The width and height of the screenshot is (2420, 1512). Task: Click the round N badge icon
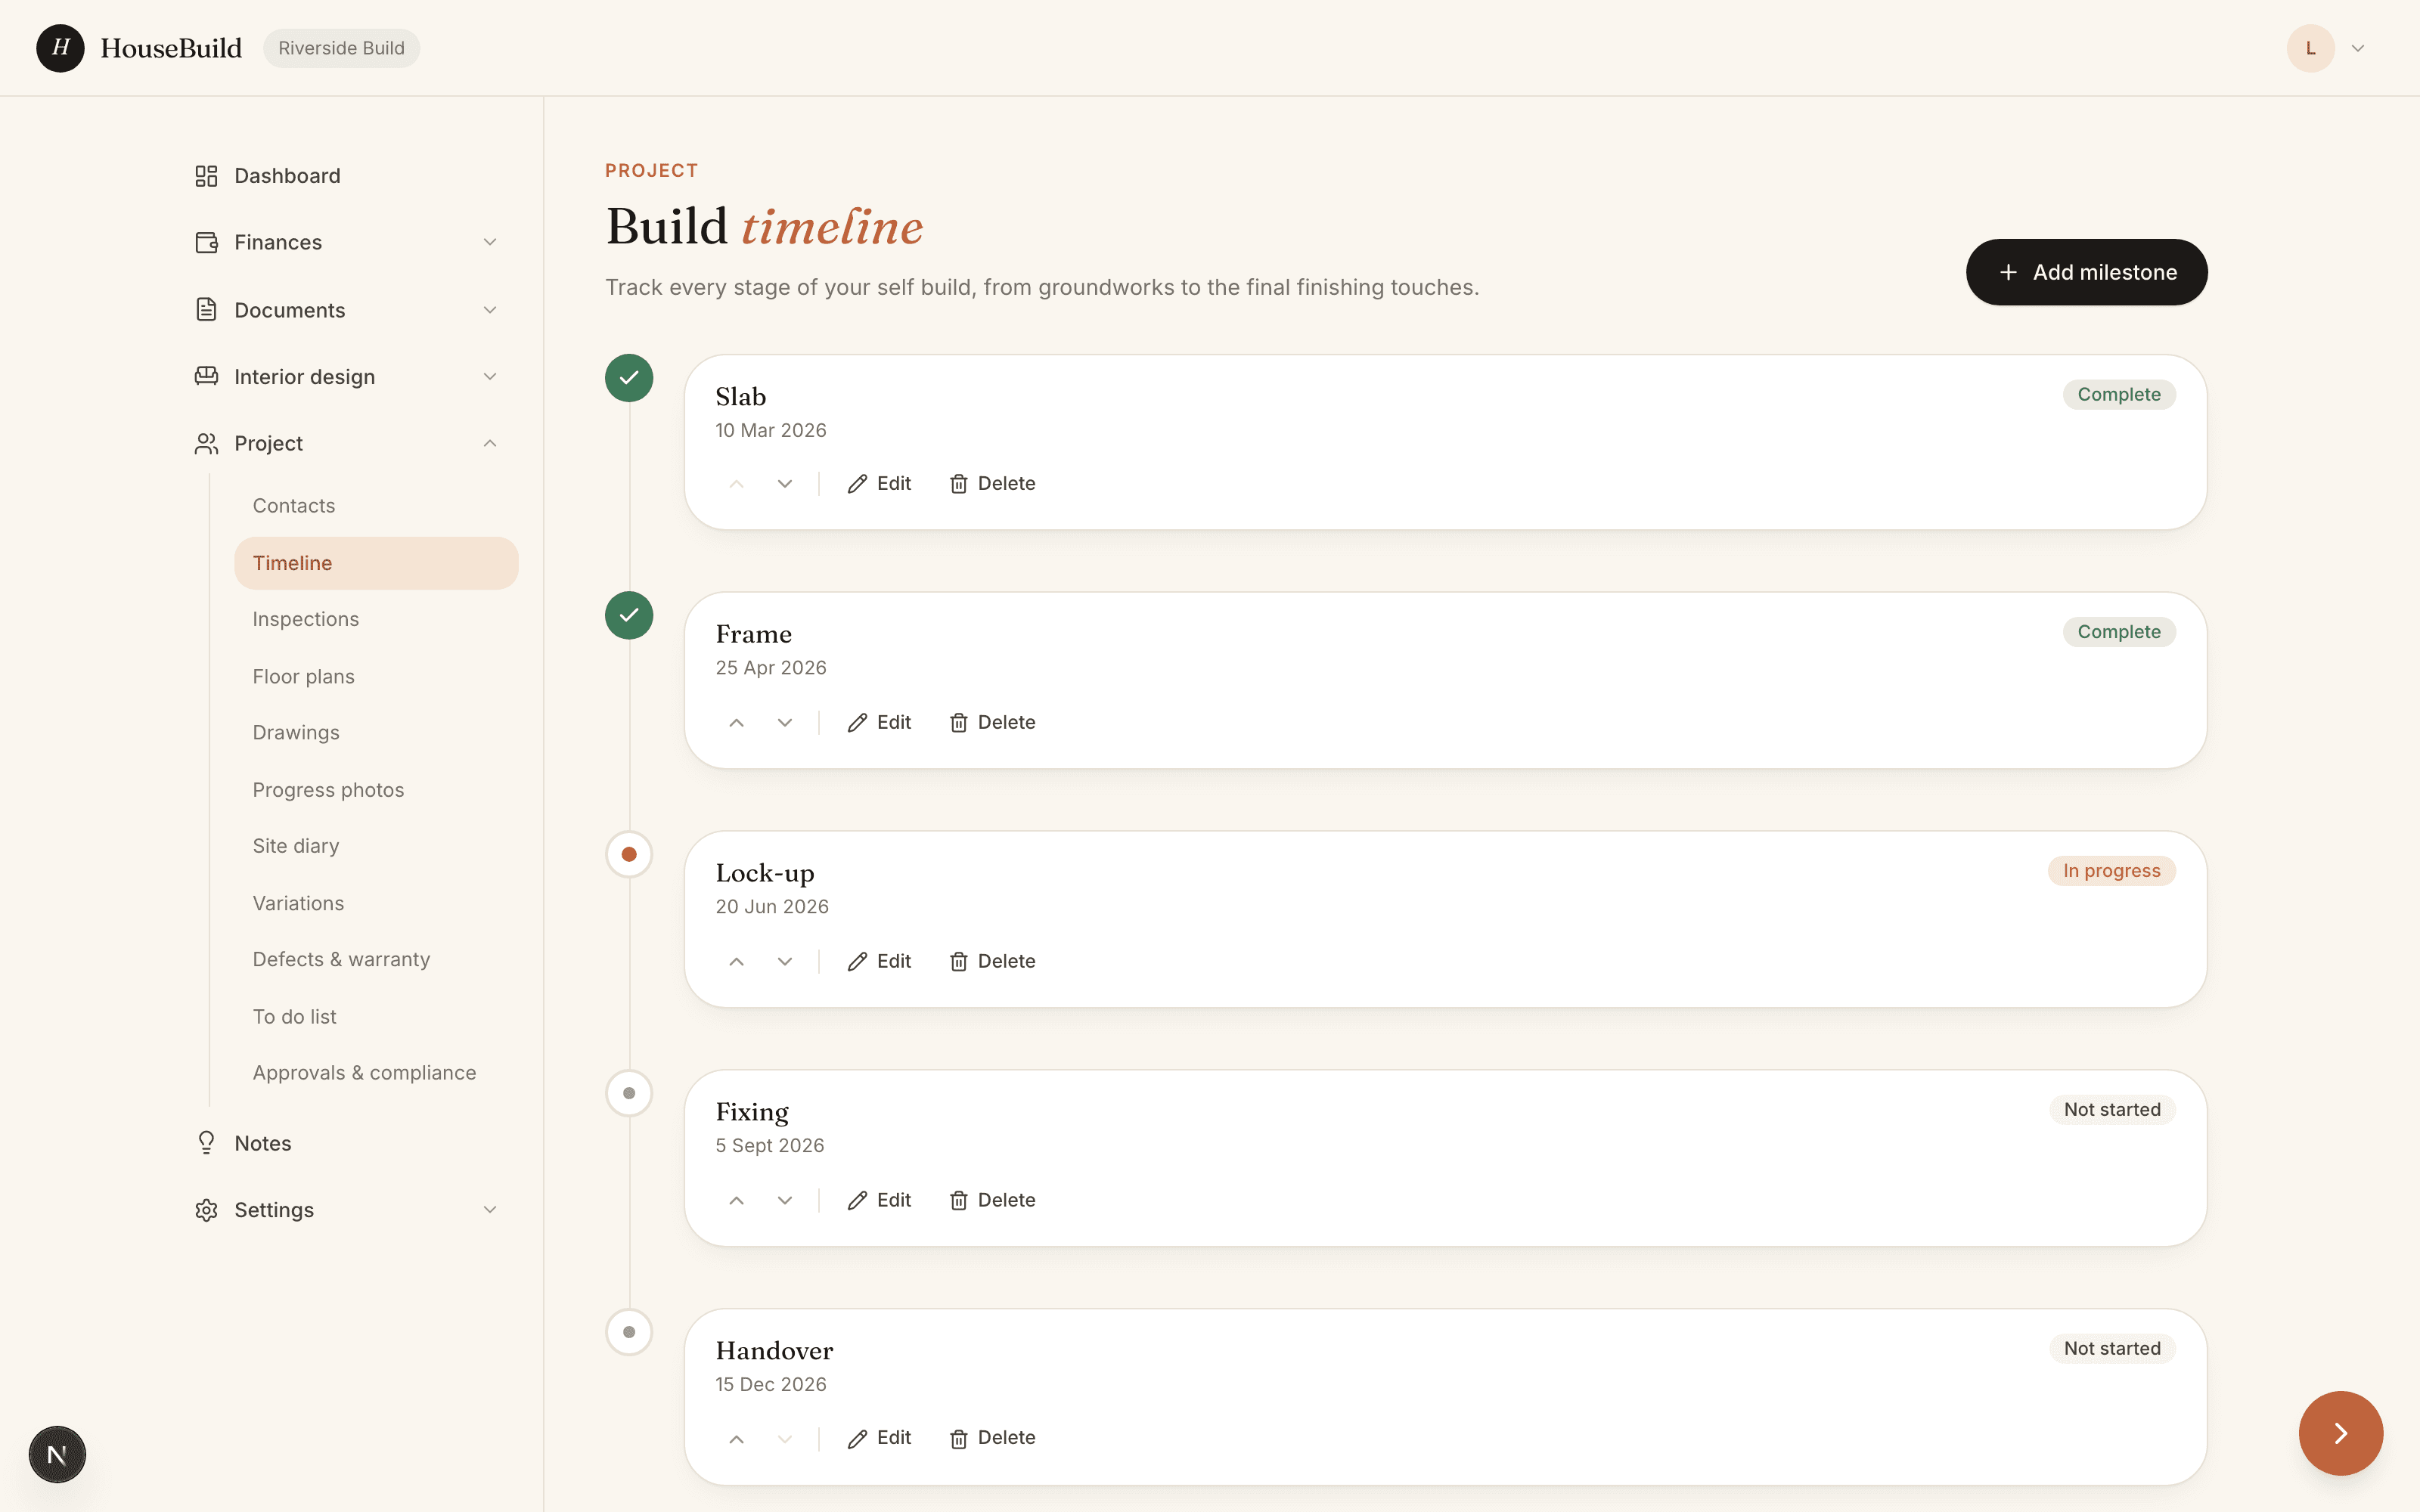[57, 1454]
